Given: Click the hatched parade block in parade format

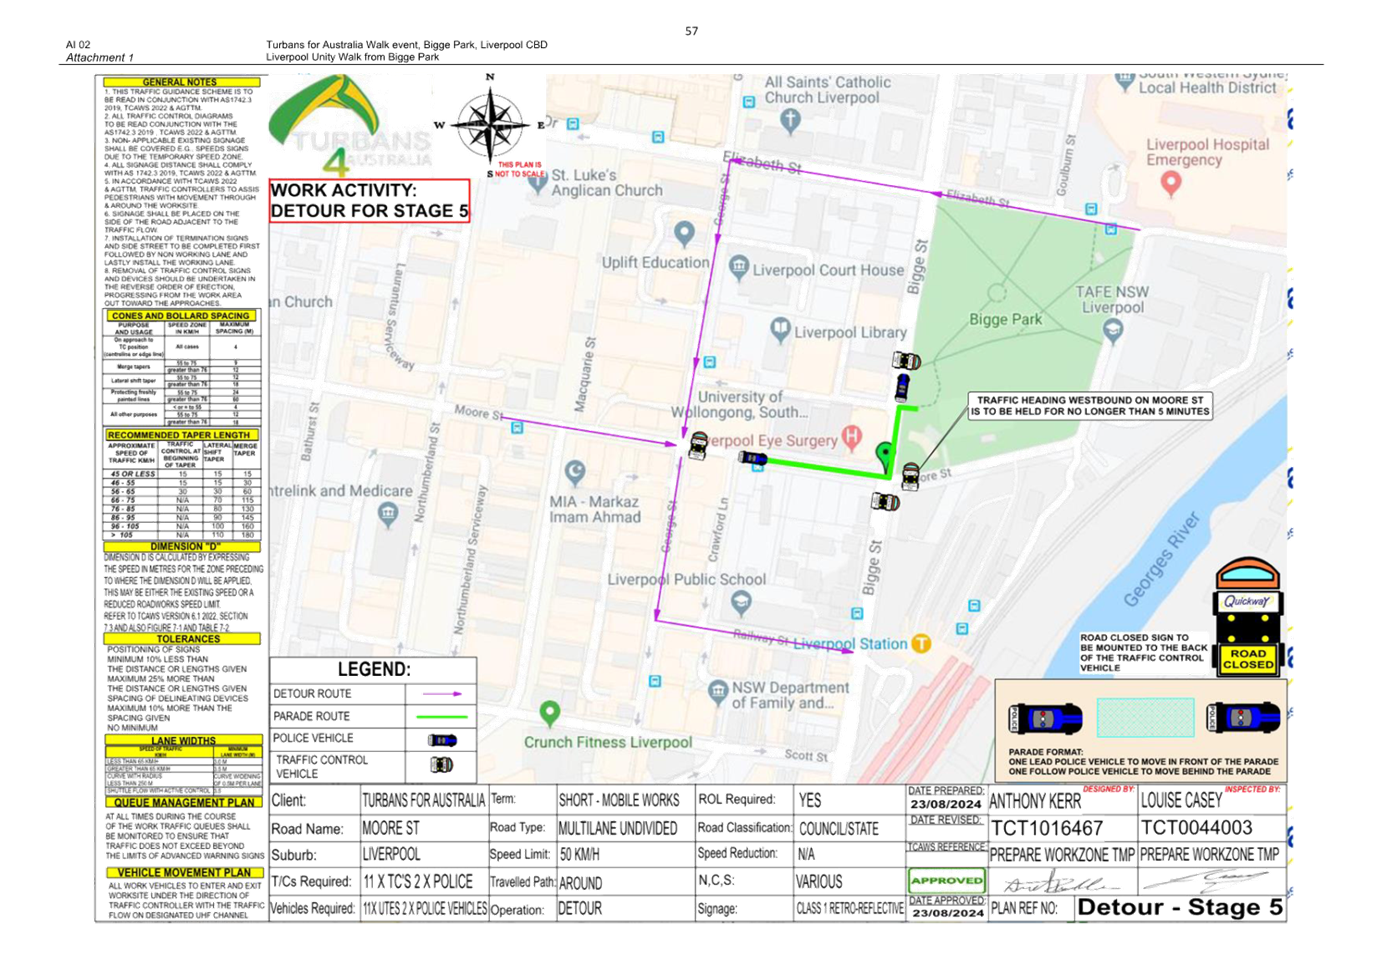Looking at the screenshot, I should (x=1145, y=717).
